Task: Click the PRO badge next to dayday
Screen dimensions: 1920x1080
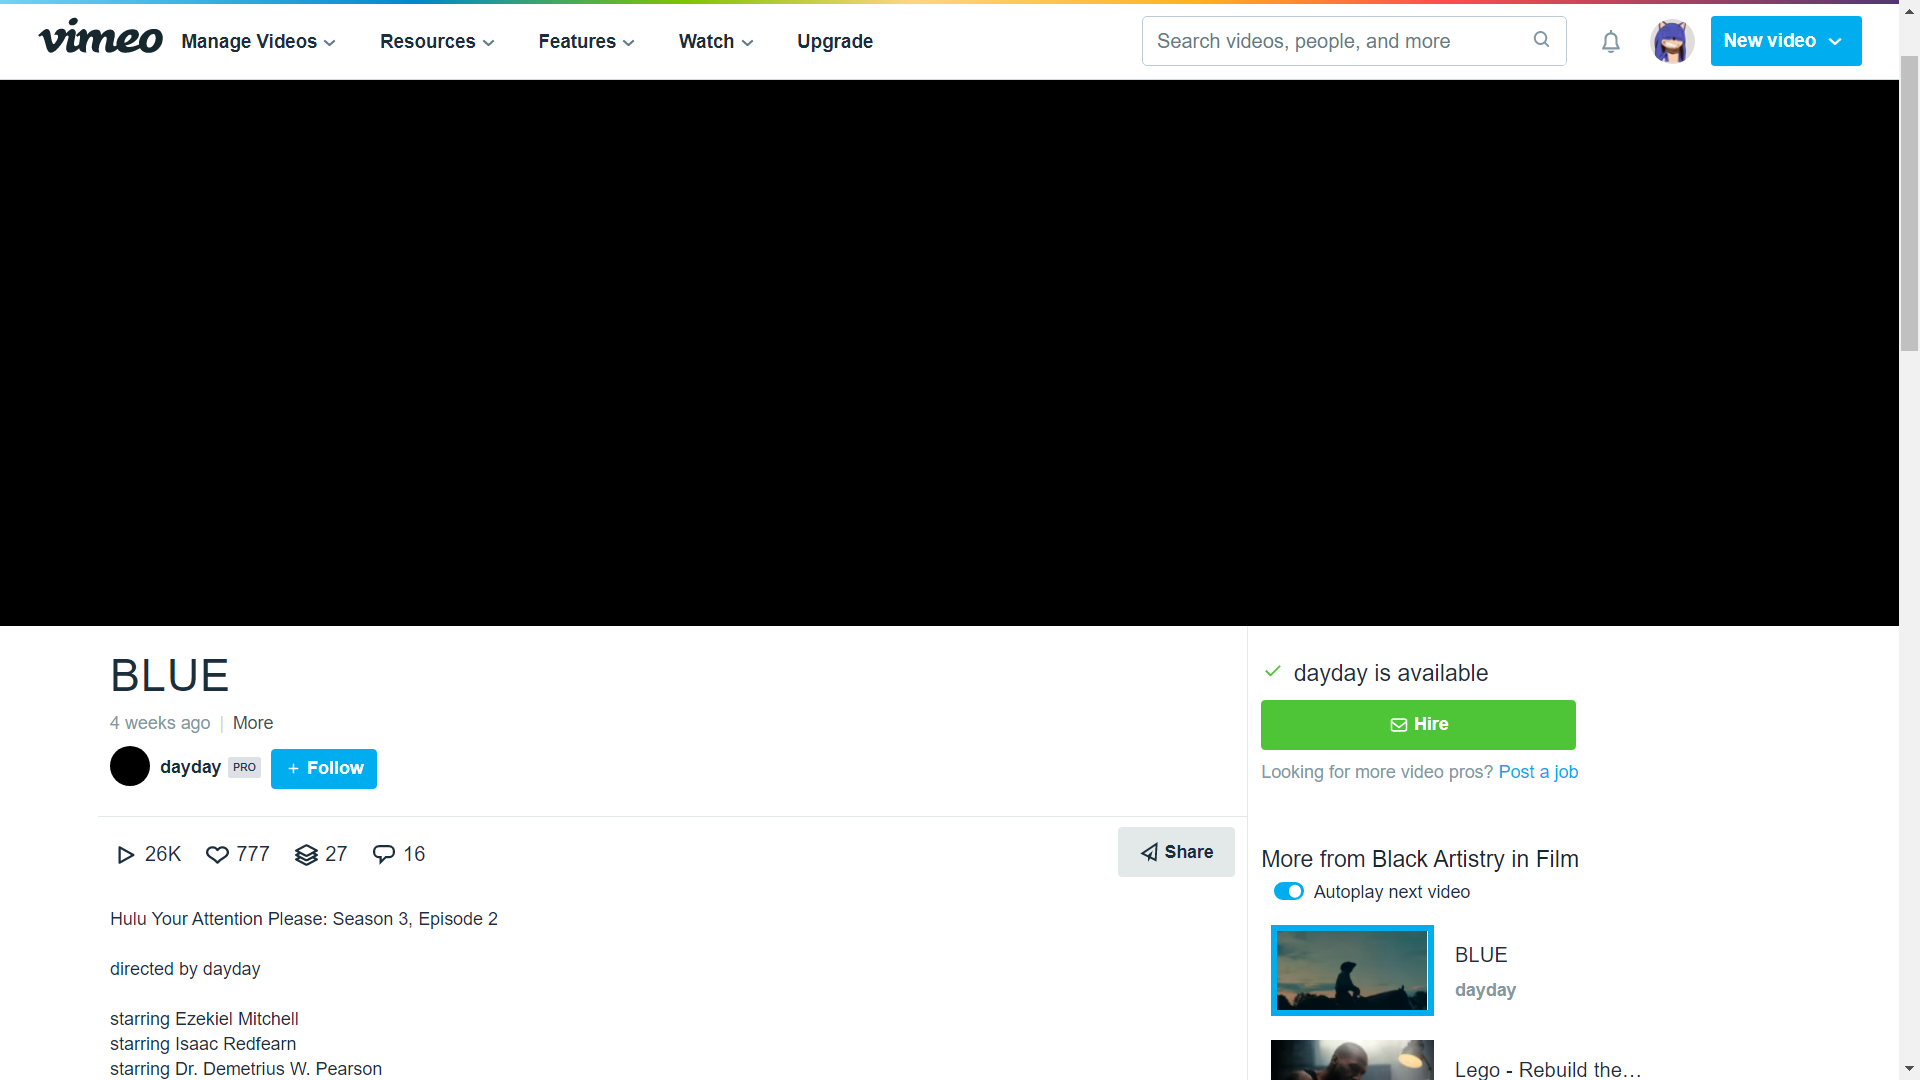Action: tap(244, 768)
